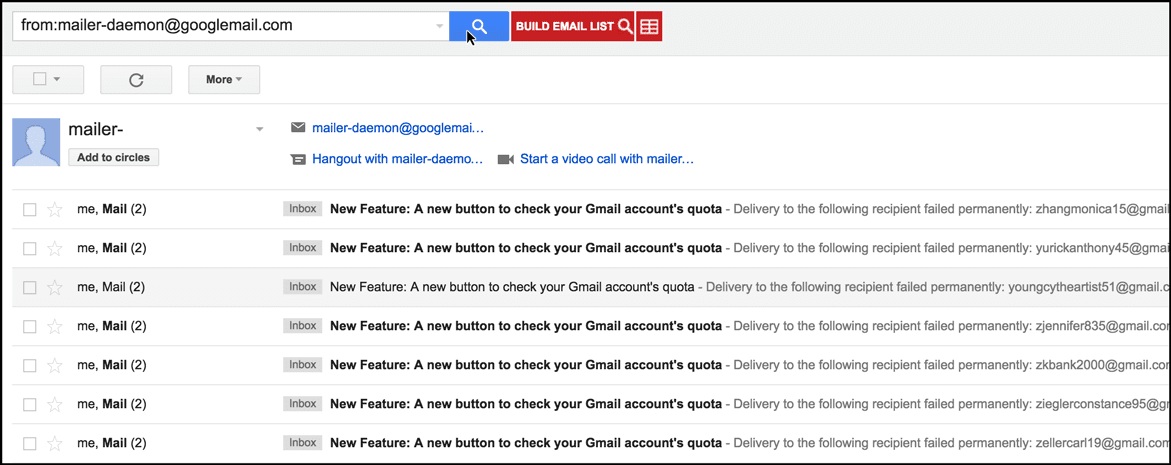This screenshot has height=465, width=1171.
Task: Star the yurickanthony45 email row
Action: 55,249
